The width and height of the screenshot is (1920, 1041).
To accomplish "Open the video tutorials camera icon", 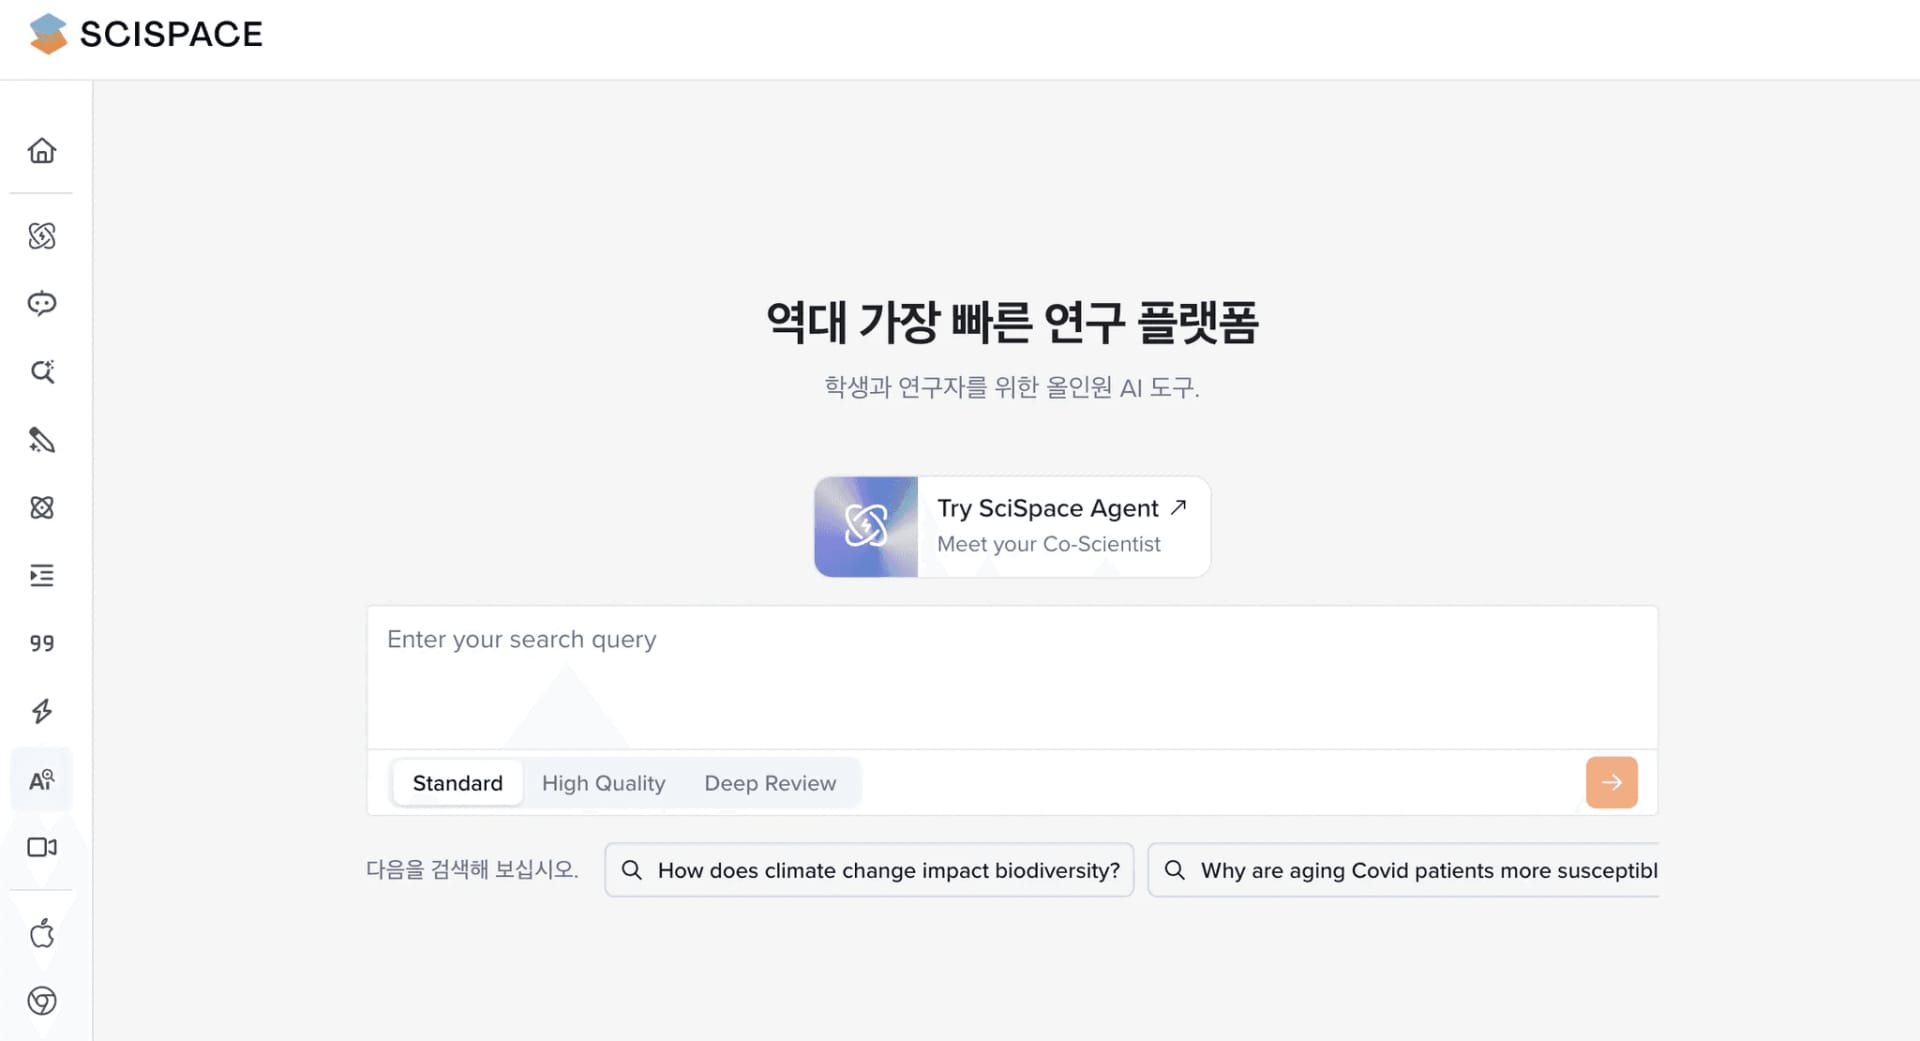I will click(42, 847).
